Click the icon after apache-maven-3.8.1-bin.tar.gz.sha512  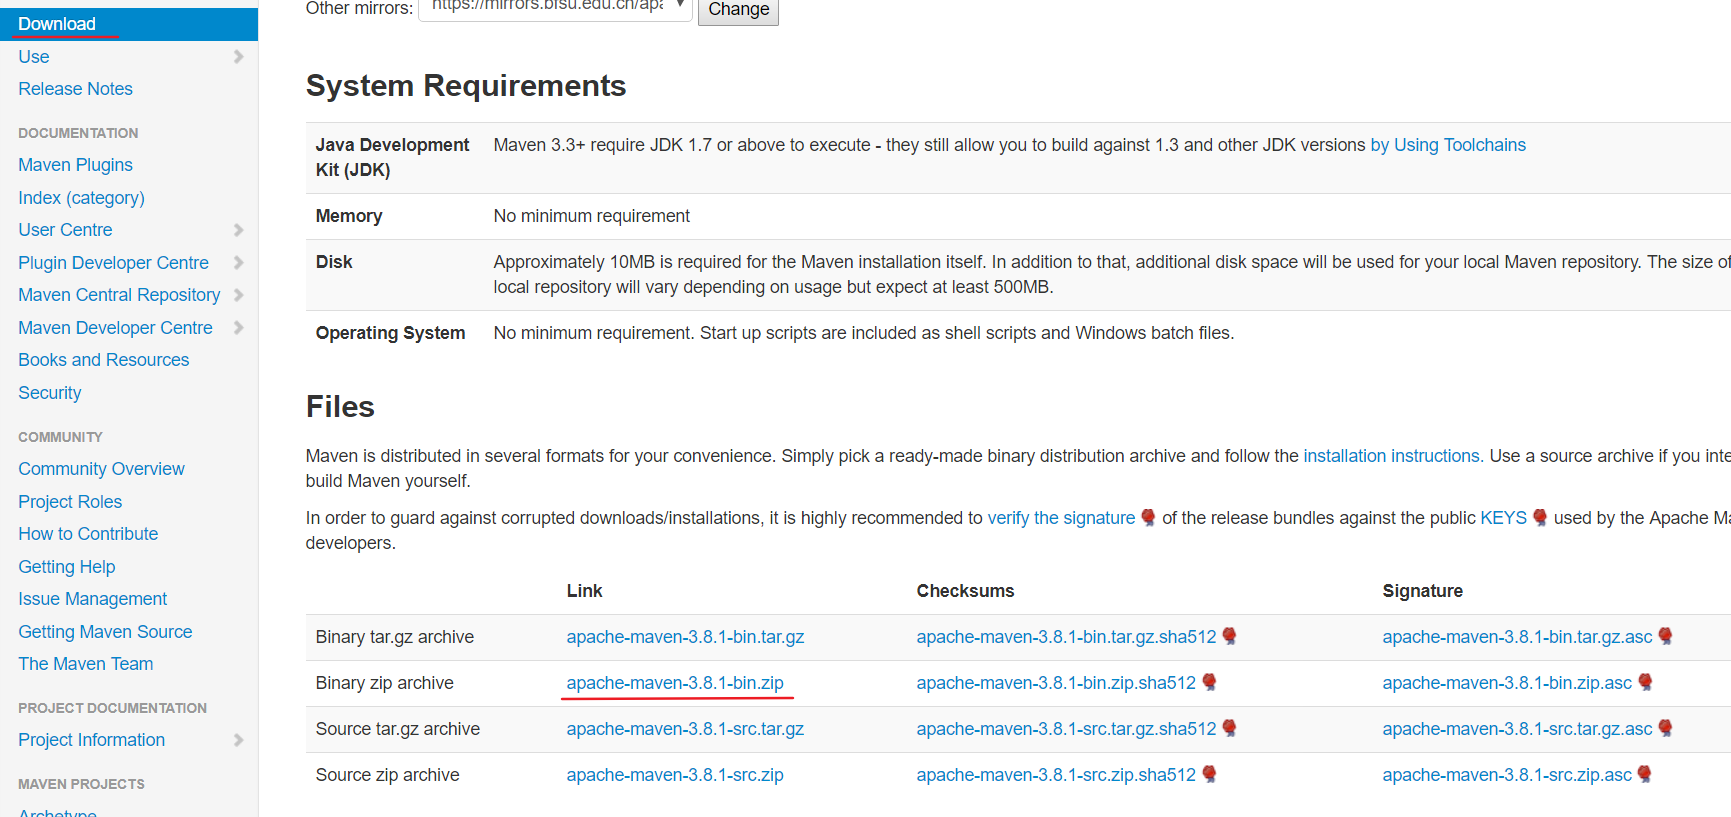click(1230, 637)
